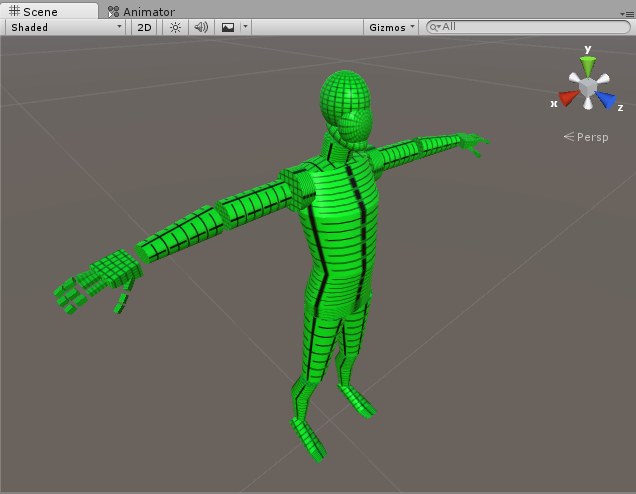Click the blue Z axis cone on gizmo
Viewport: 636px width, 494px height.
pyautogui.click(x=606, y=100)
